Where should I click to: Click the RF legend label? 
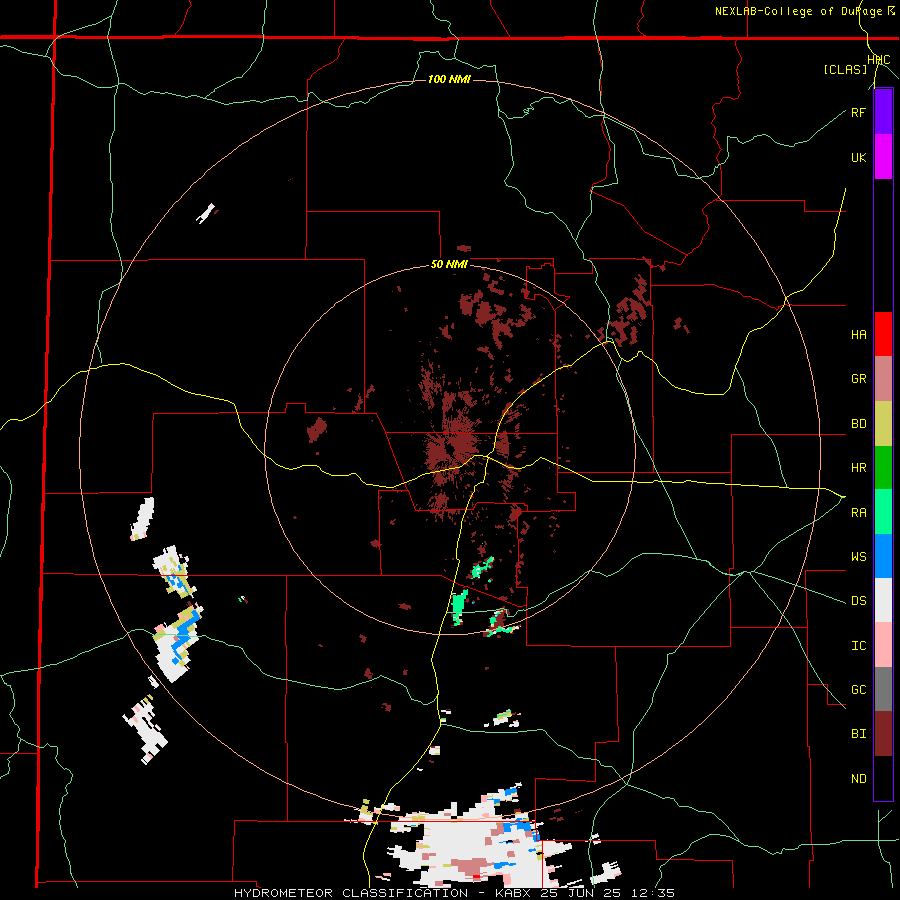tap(858, 112)
